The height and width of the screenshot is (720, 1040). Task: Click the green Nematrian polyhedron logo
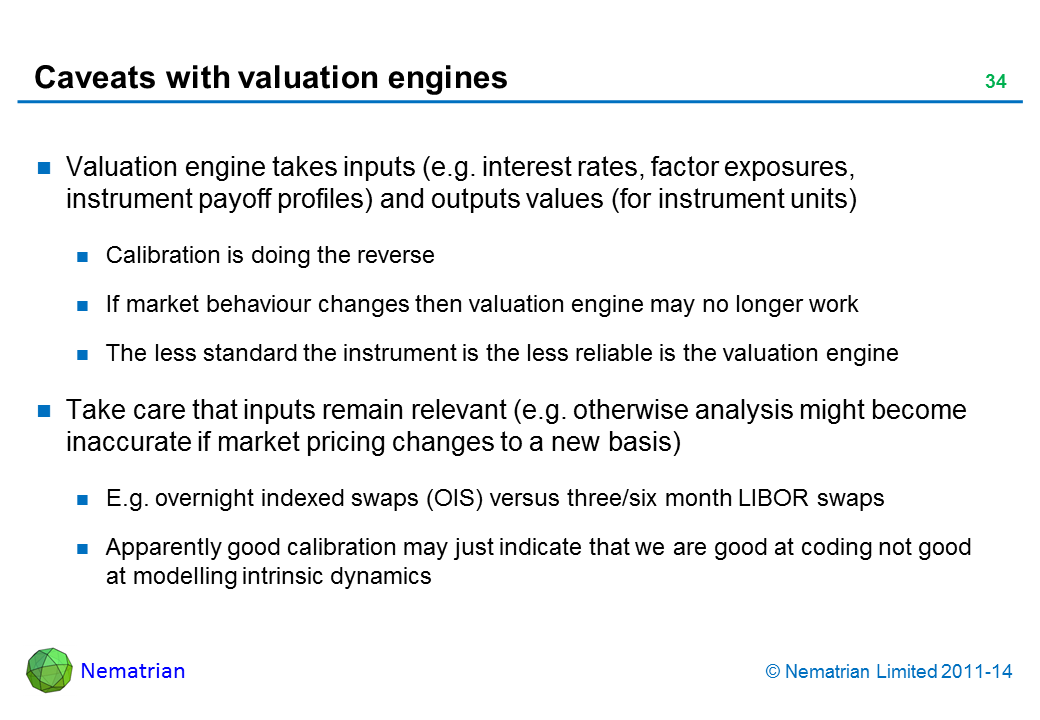pos(49,670)
